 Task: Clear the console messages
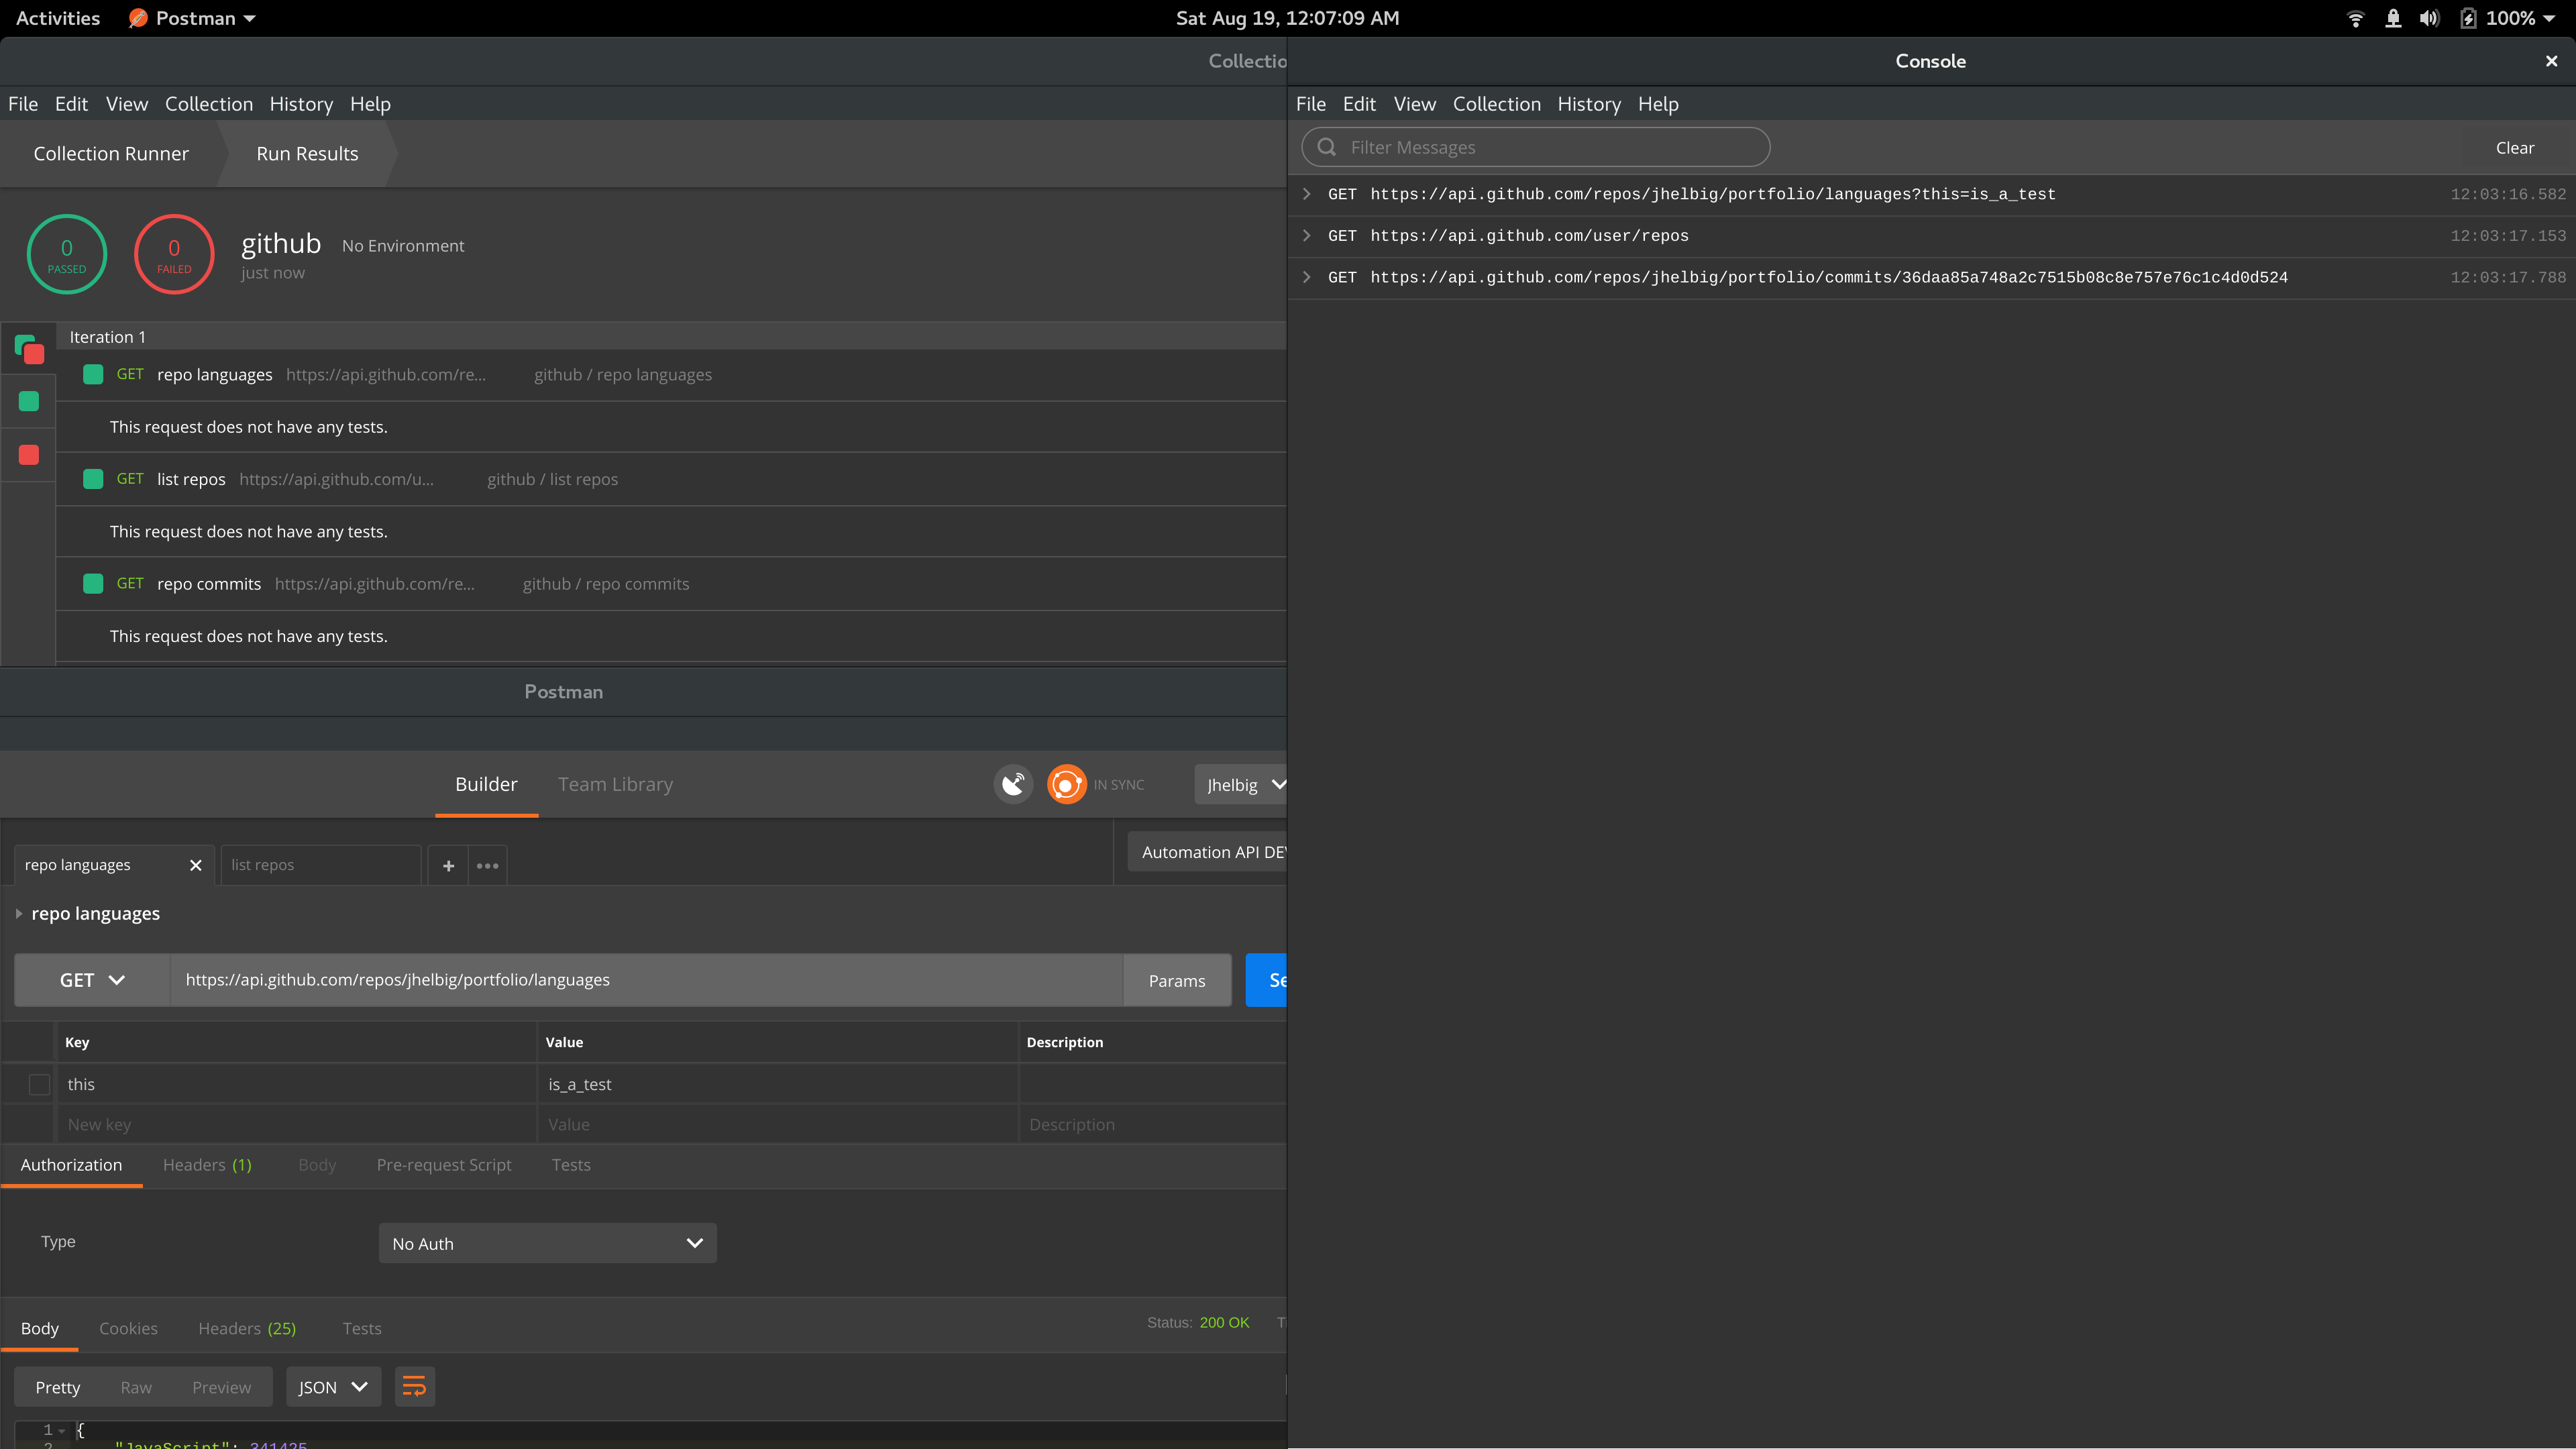tap(2514, 148)
